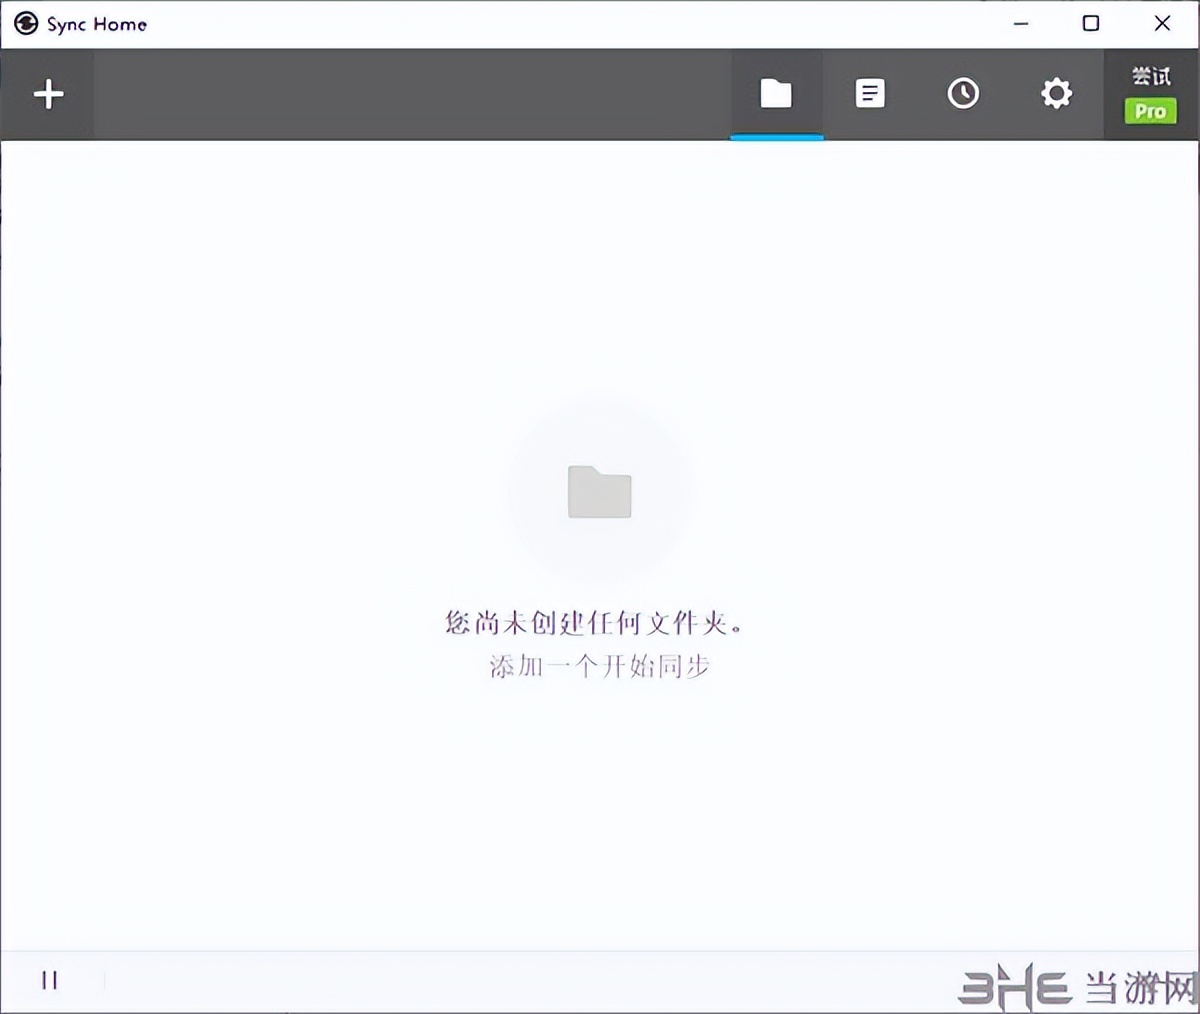The width and height of the screenshot is (1200, 1014).
Task: Open the 添加一个开始同步 link
Action: (x=598, y=666)
